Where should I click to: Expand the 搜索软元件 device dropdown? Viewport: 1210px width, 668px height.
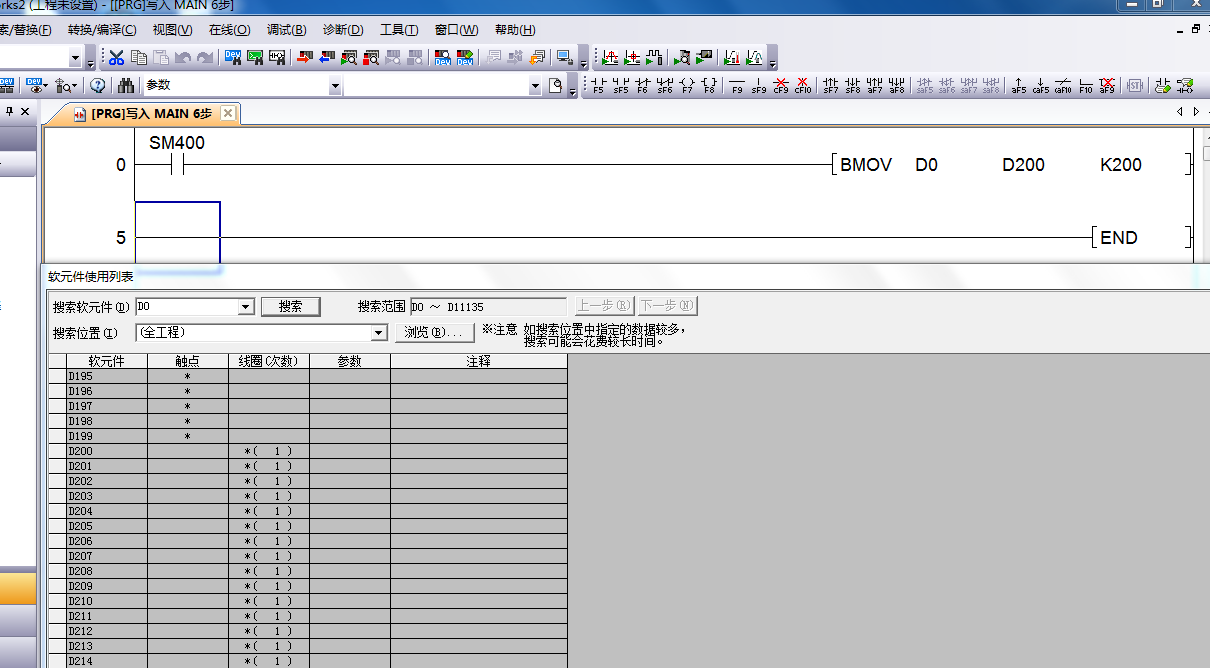coord(246,307)
